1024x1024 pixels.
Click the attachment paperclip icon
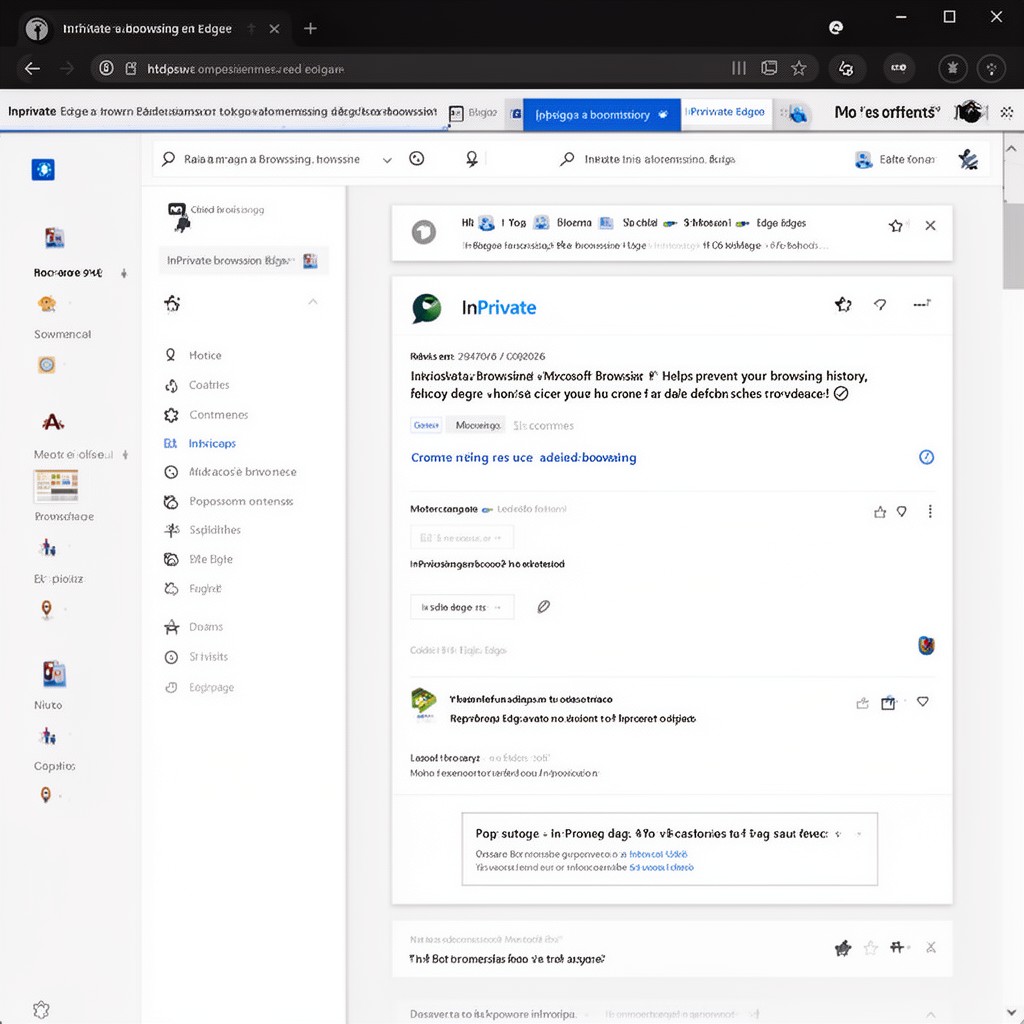point(543,607)
